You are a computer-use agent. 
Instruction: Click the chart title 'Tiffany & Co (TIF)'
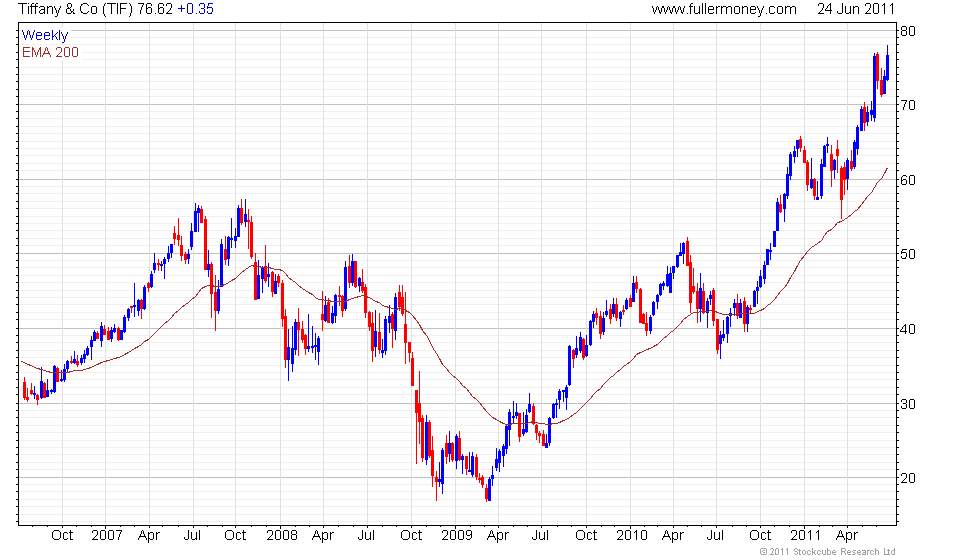(x=76, y=9)
